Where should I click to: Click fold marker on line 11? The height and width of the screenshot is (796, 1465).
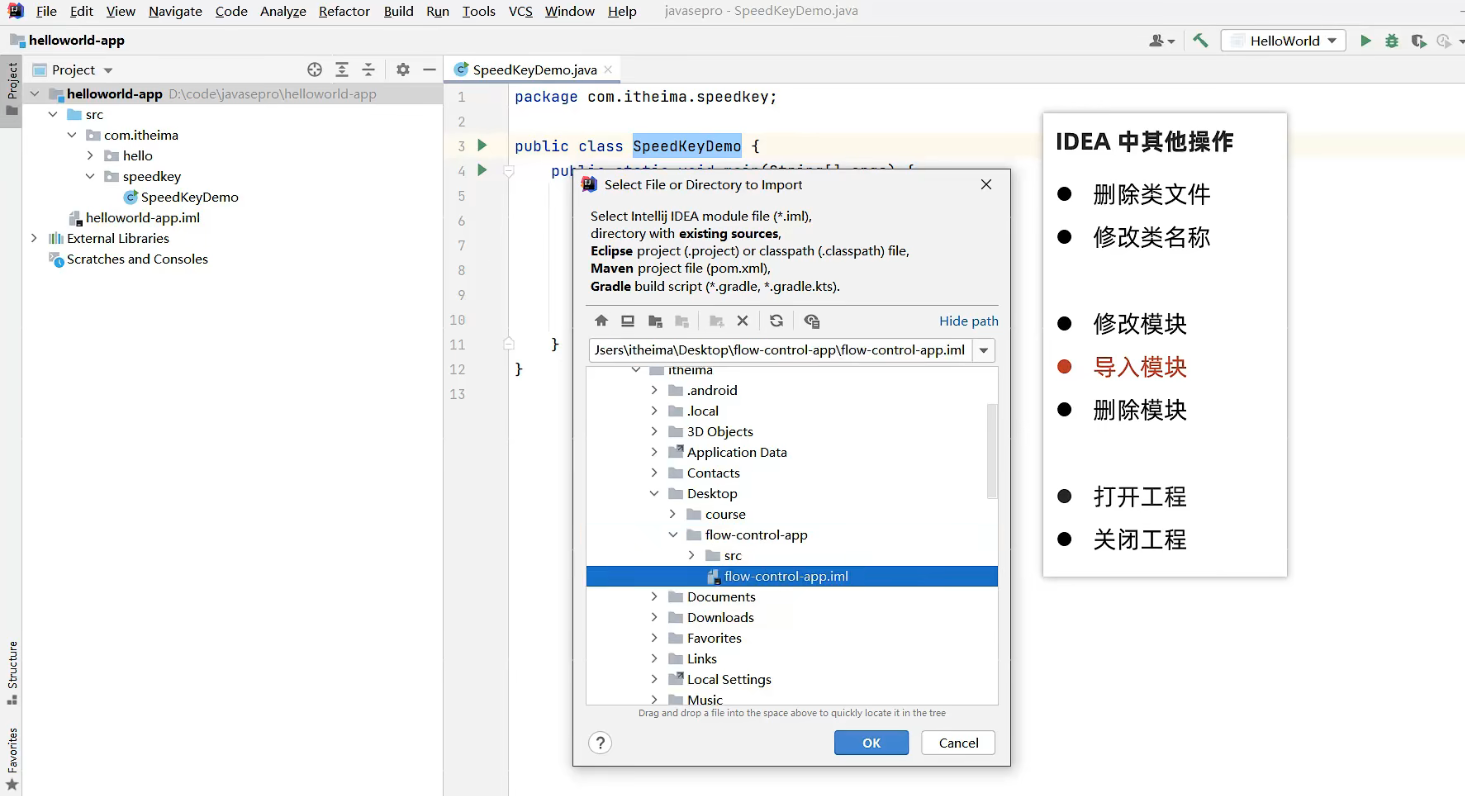[508, 344]
